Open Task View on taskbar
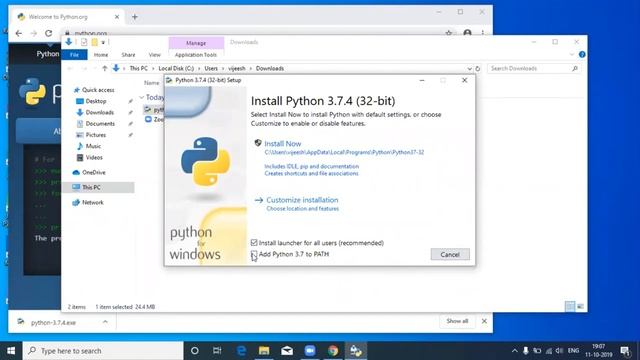640x360 pixels. pos(217,351)
